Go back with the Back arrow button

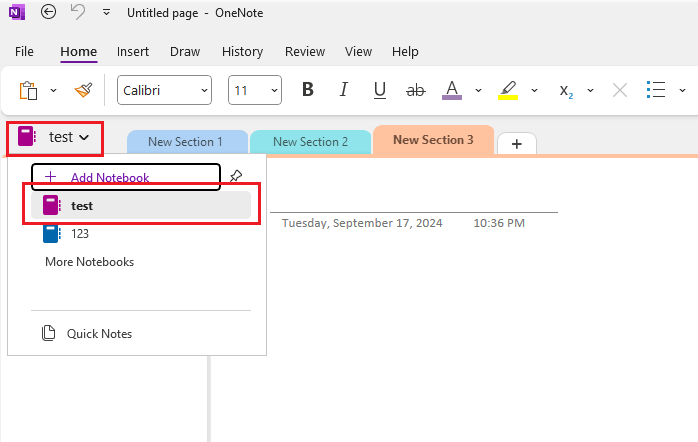coord(48,12)
